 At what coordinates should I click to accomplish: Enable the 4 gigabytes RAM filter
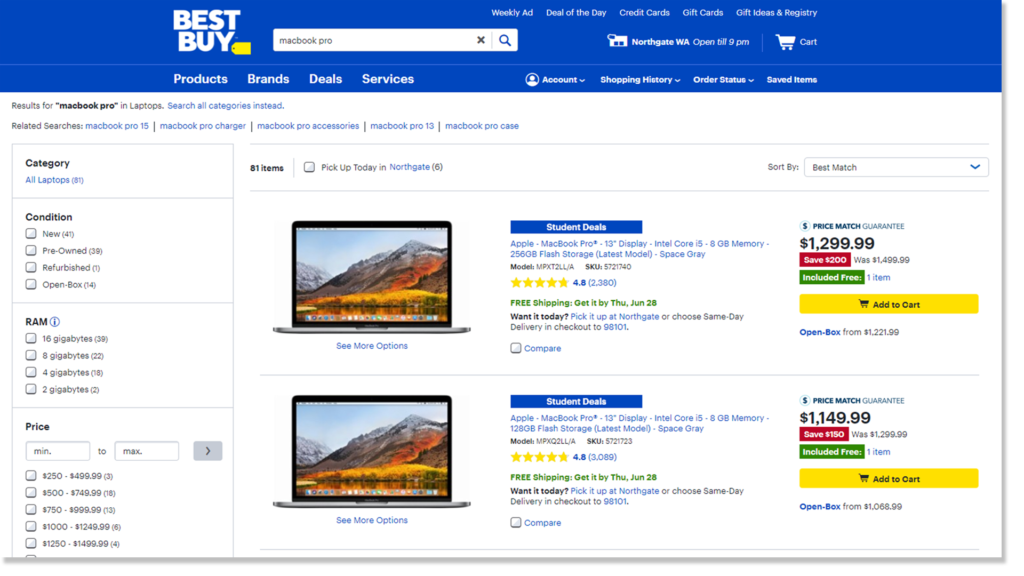[x=31, y=372]
